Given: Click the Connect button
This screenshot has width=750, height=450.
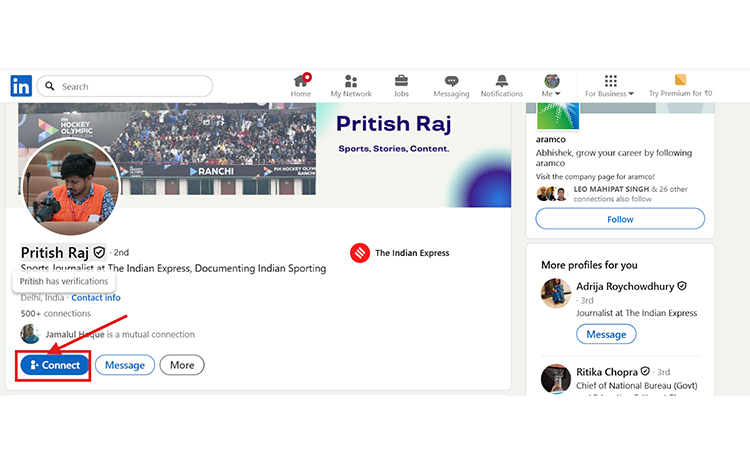Looking at the screenshot, I should (x=55, y=365).
